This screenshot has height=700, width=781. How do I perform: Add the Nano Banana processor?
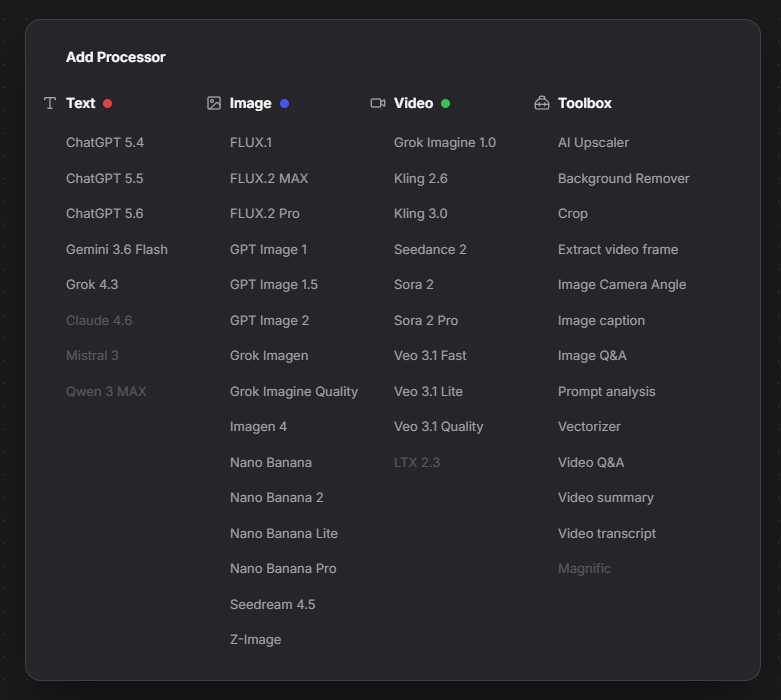pyautogui.click(x=271, y=462)
